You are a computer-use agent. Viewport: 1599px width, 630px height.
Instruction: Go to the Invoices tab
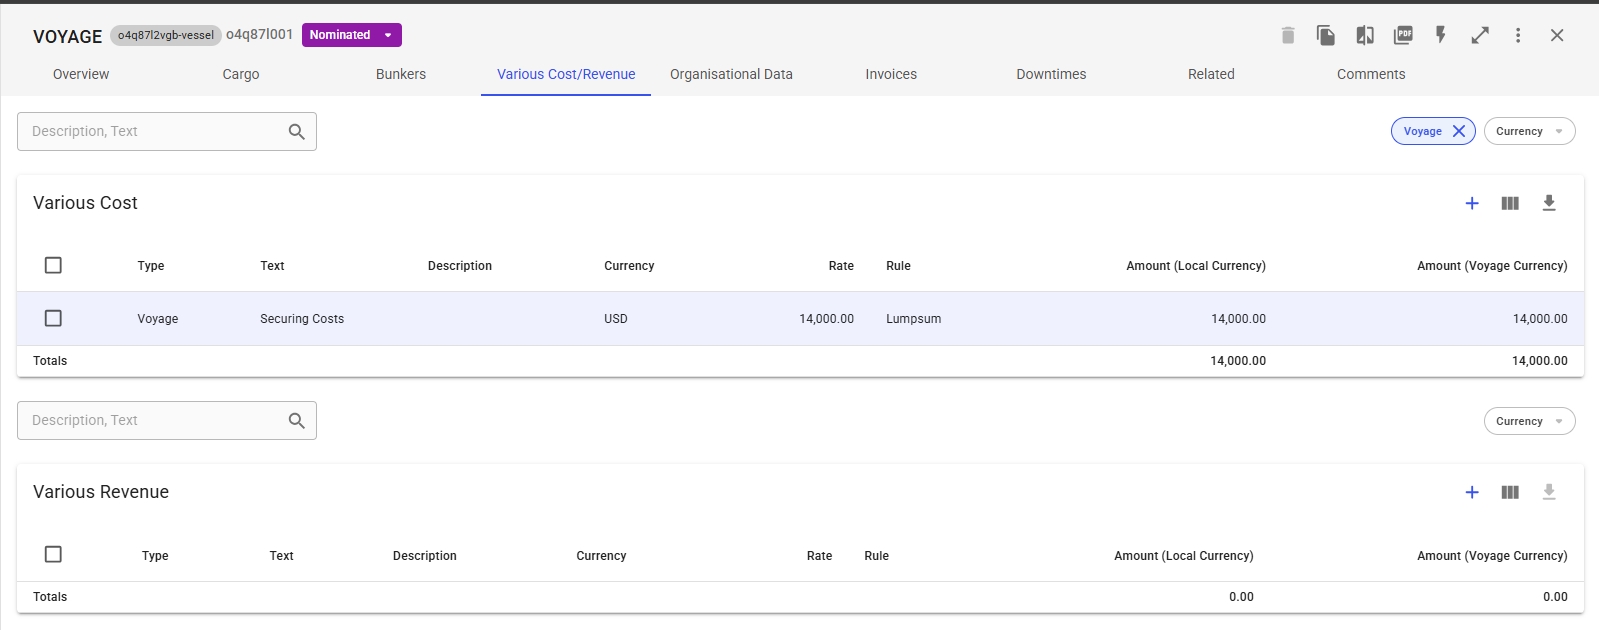click(891, 74)
